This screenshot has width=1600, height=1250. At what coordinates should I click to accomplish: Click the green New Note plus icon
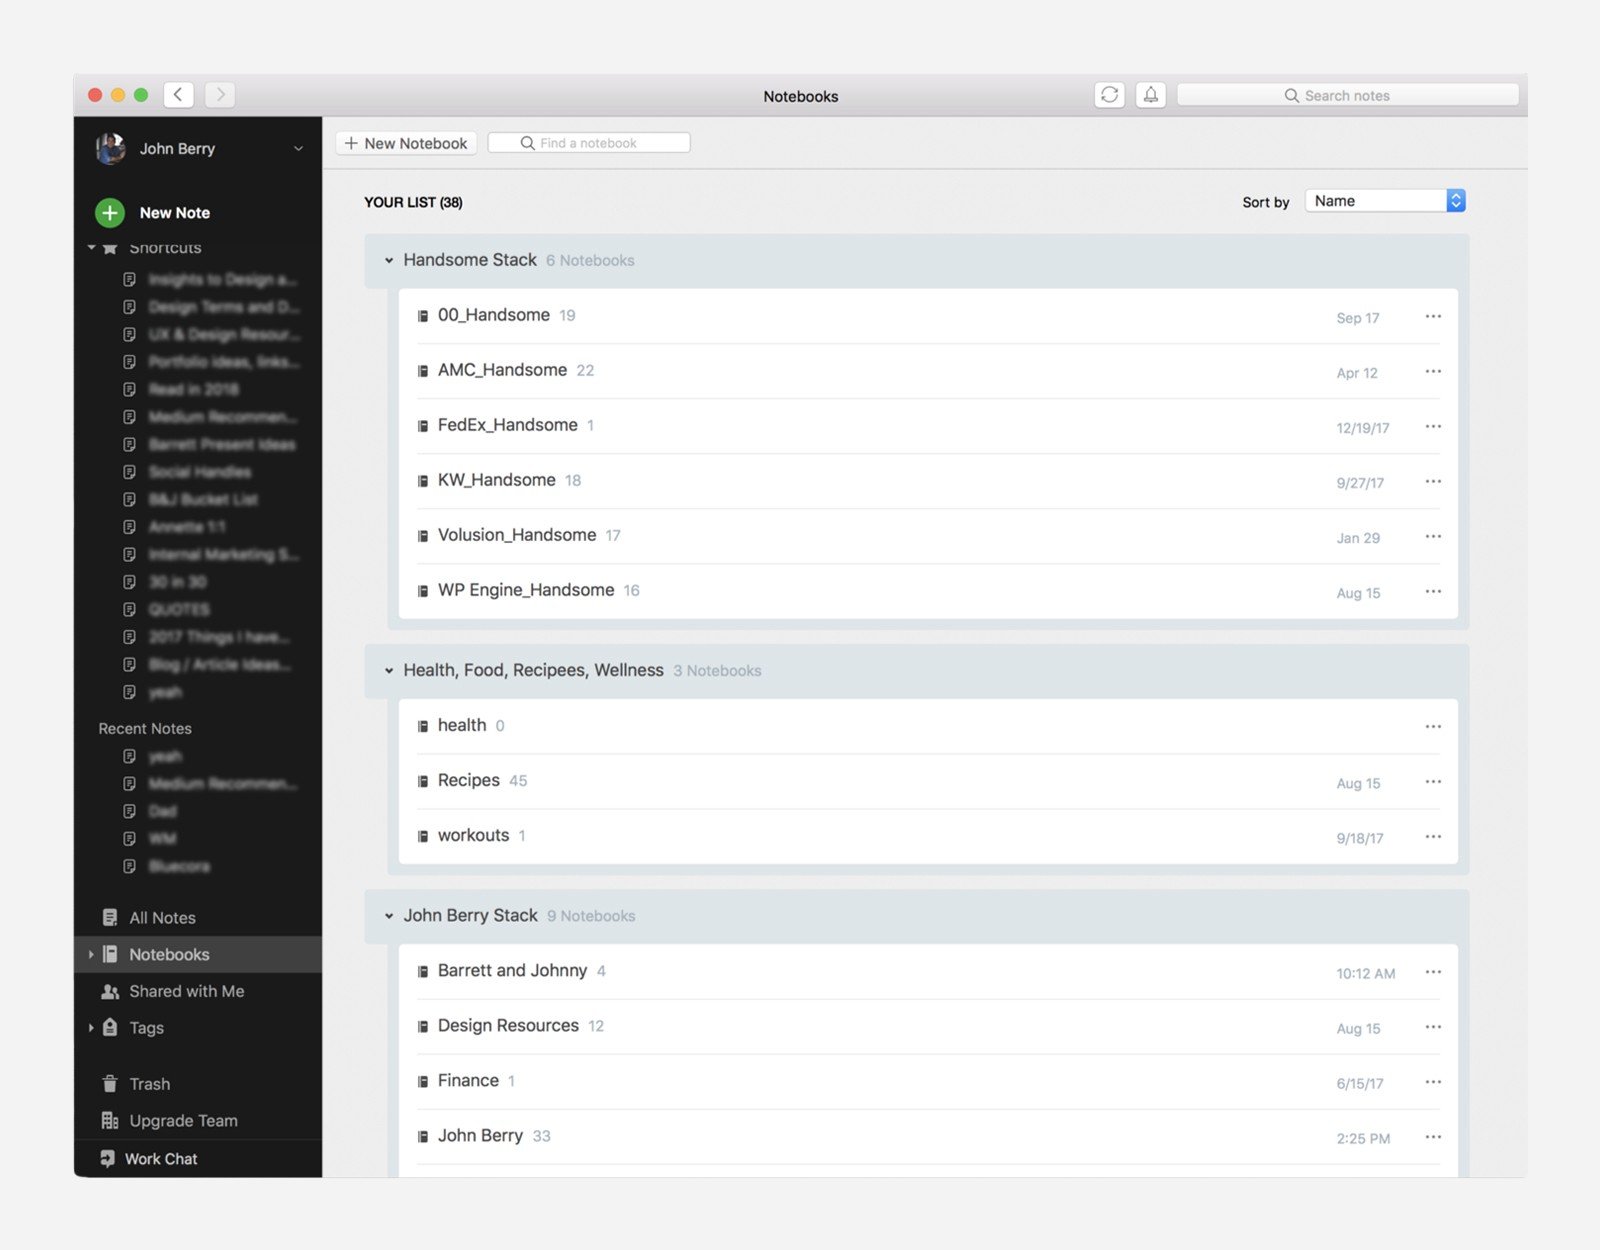110,212
